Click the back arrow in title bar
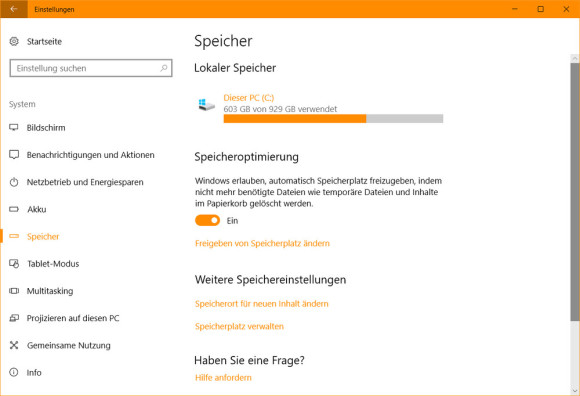The height and width of the screenshot is (396, 580). (14, 9)
